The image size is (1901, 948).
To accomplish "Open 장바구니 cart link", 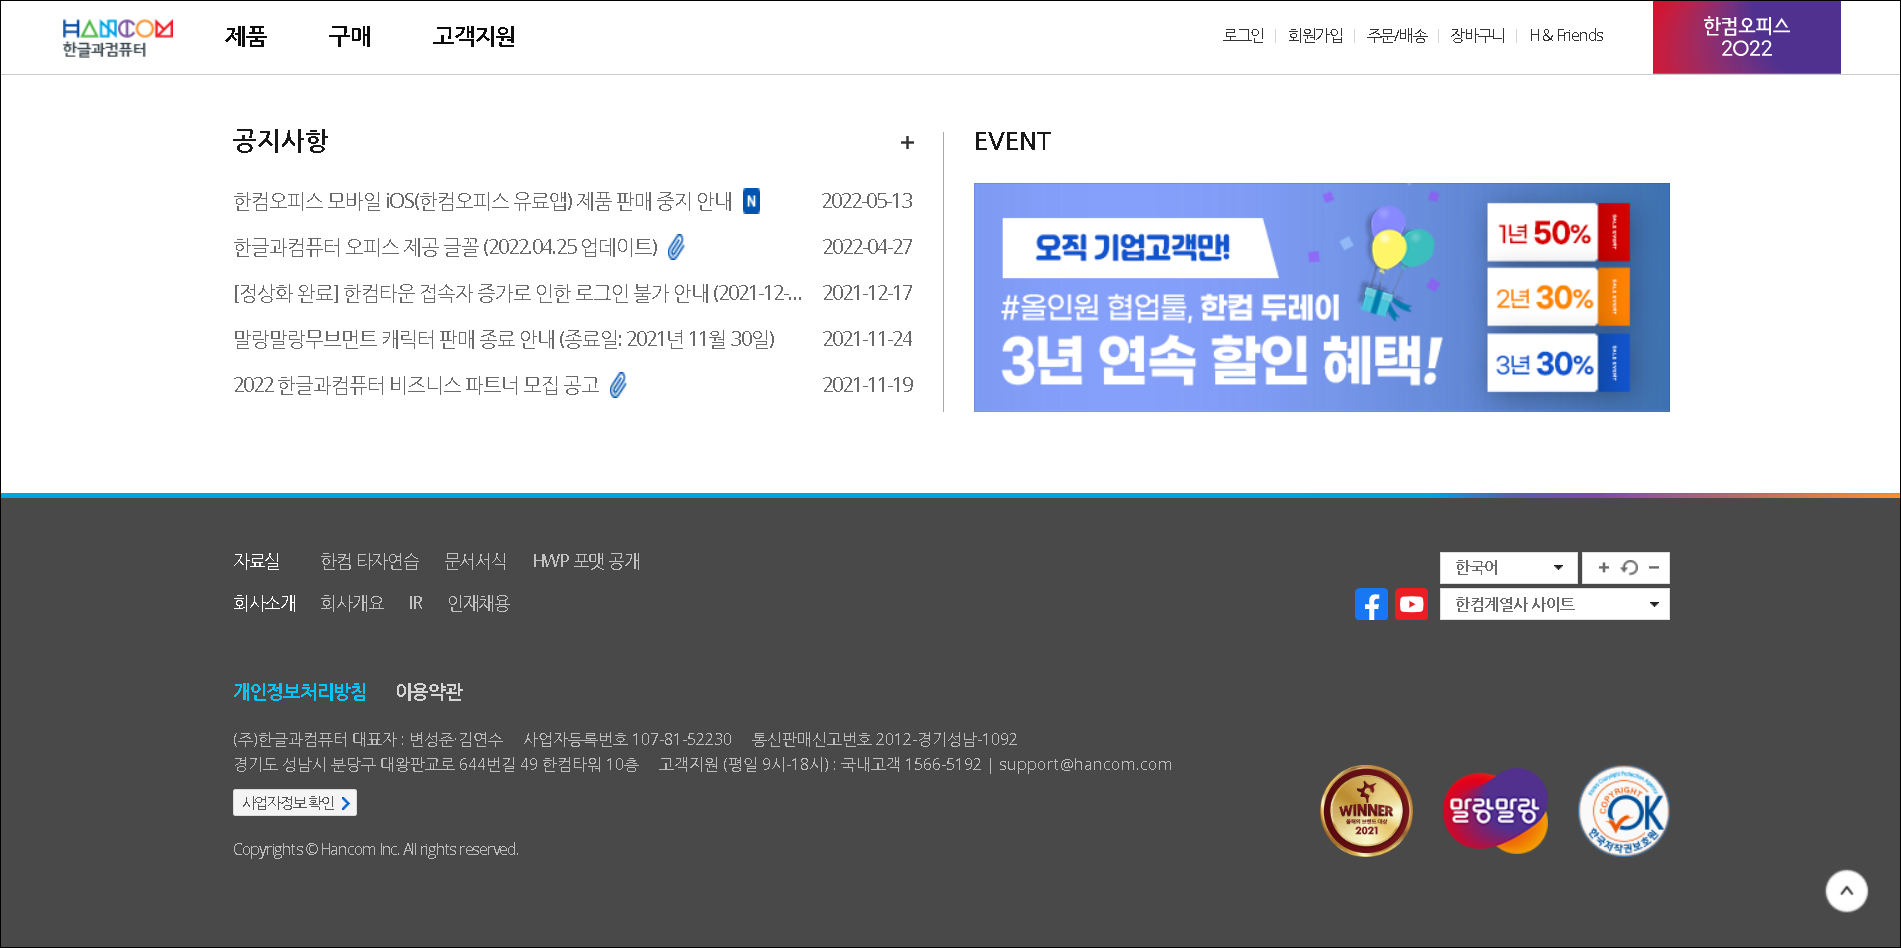I will pyautogui.click(x=1477, y=36).
